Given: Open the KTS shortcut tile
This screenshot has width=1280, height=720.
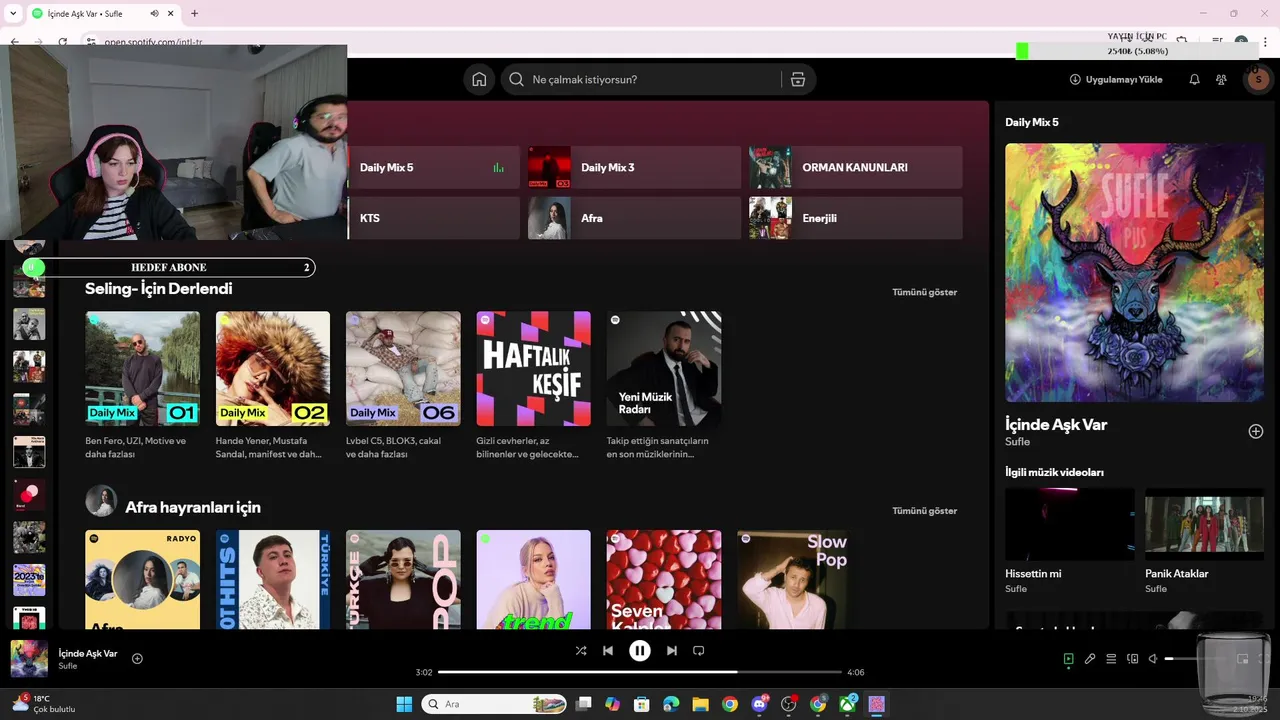Looking at the screenshot, I should click(434, 218).
